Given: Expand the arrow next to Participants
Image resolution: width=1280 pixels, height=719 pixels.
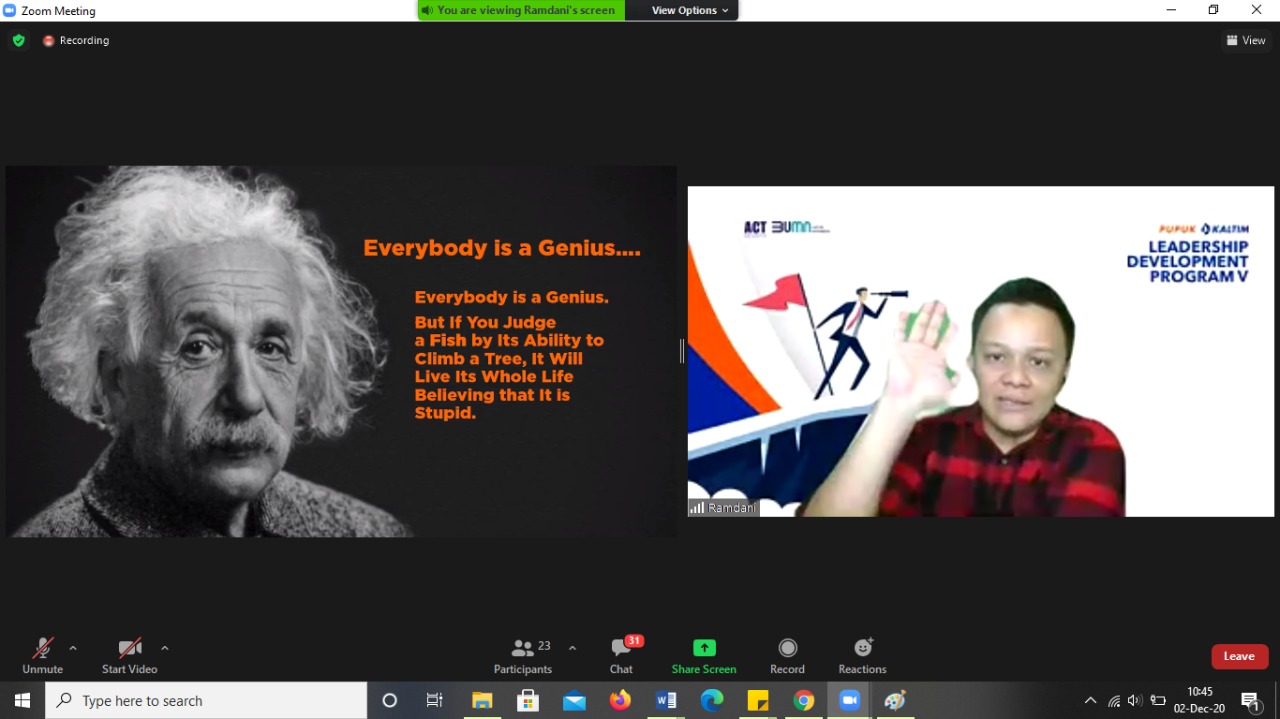Looking at the screenshot, I should 572,648.
